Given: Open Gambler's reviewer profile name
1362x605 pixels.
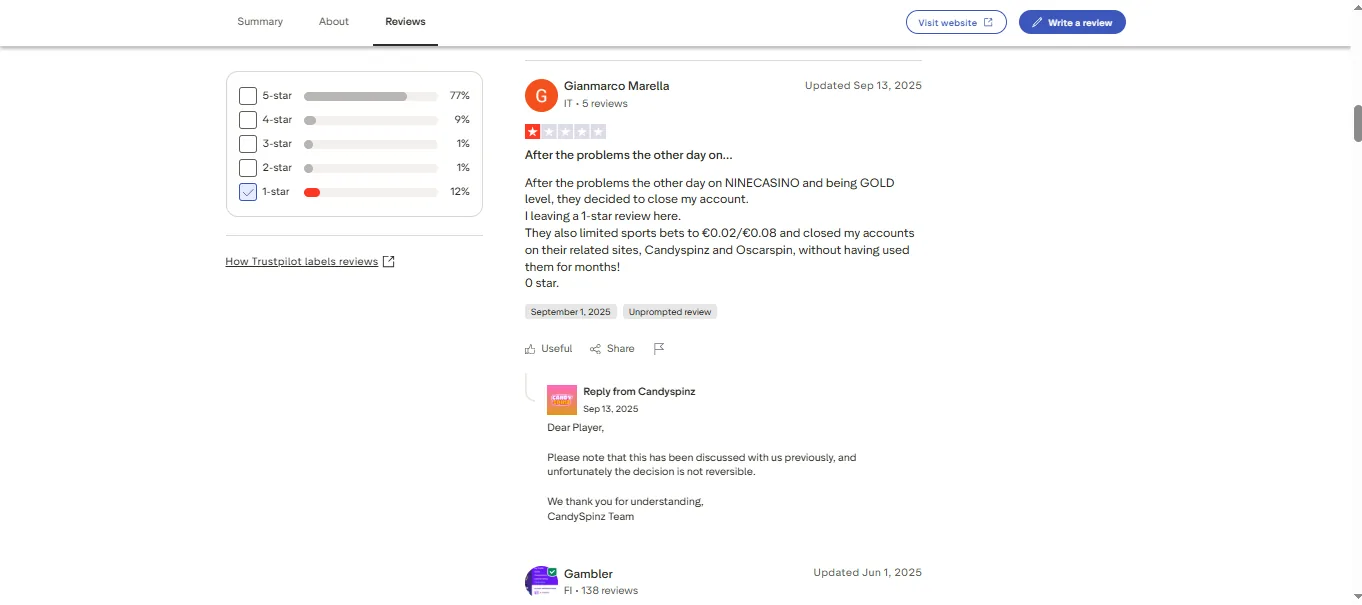Looking at the screenshot, I should point(588,574).
